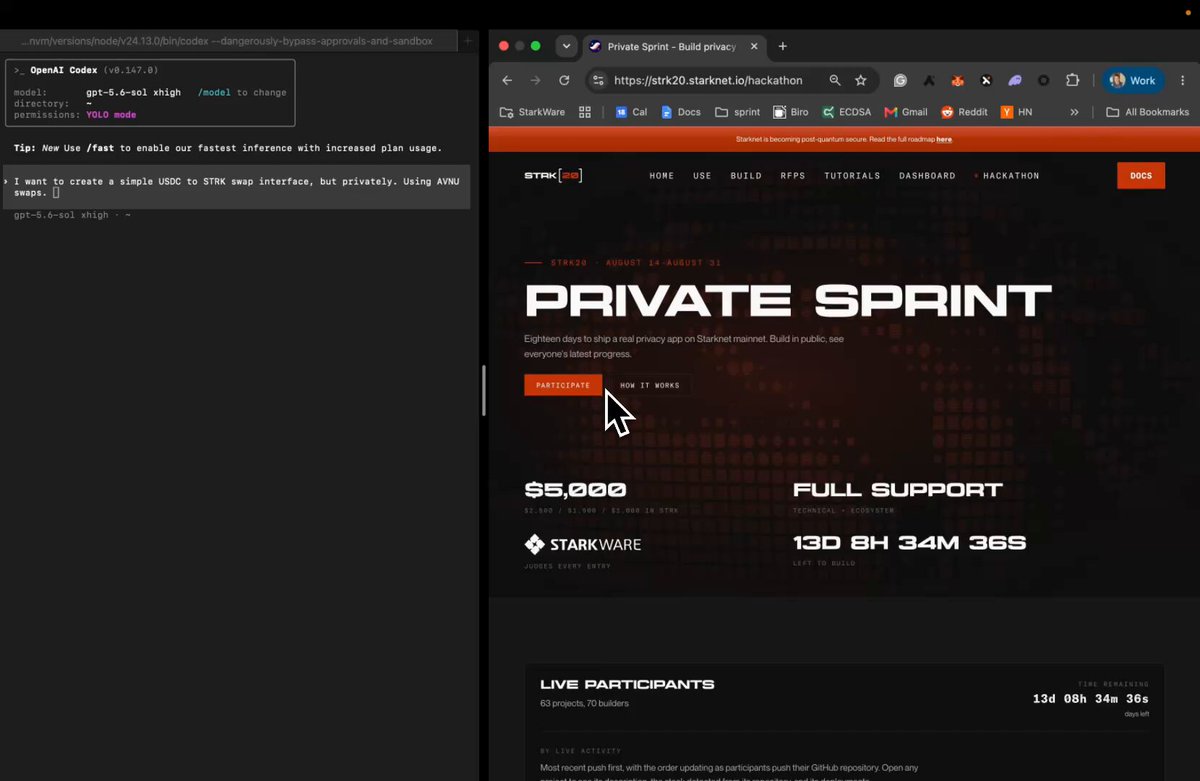Open the MetaMask fox extension
The image size is (1200, 781).
click(957, 80)
